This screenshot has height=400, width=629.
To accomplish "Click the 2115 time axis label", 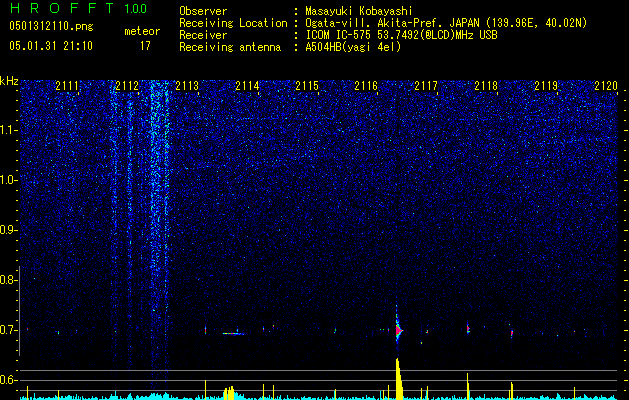I will (307, 86).
